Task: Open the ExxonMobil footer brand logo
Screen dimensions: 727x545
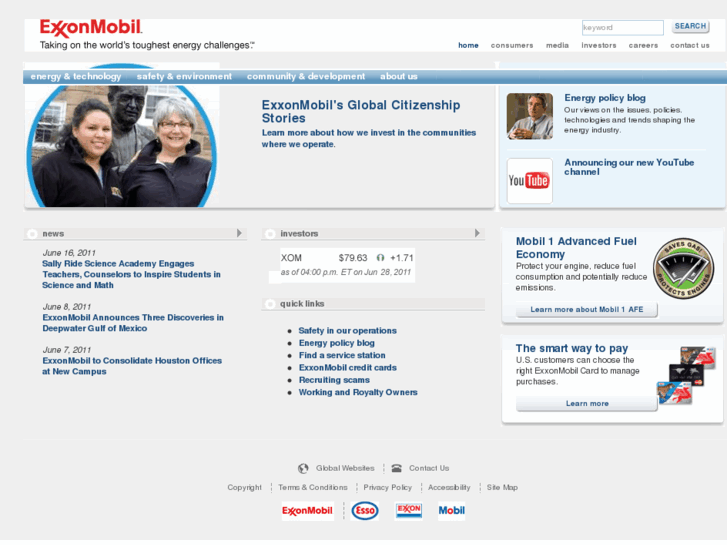Action: coord(307,511)
